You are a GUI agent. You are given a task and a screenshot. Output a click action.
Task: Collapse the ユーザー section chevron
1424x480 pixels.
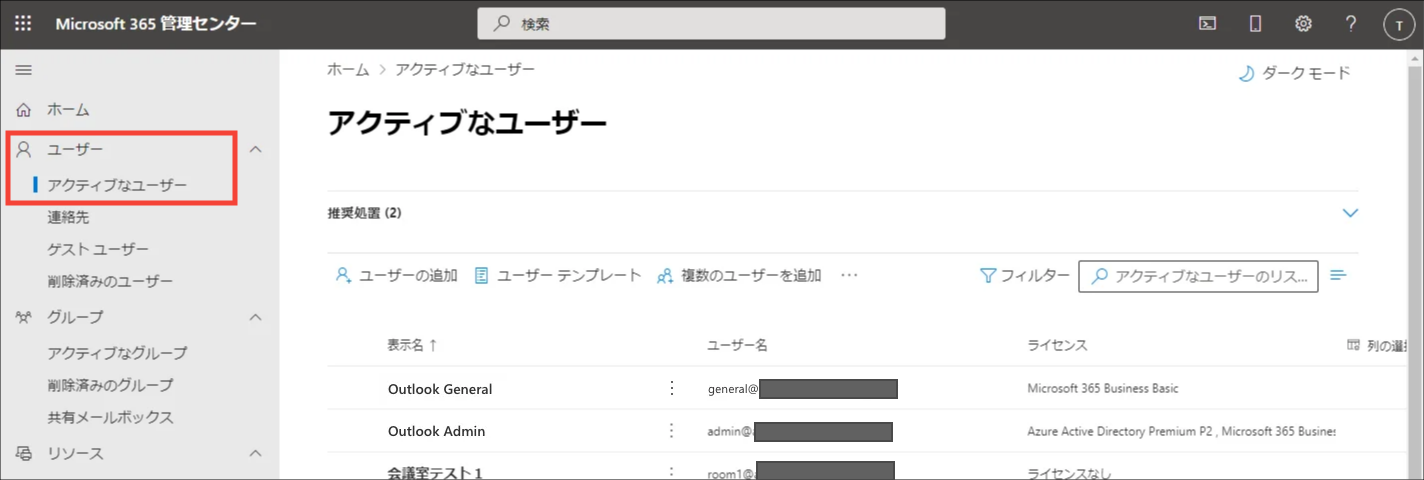pyautogui.click(x=255, y=149)
